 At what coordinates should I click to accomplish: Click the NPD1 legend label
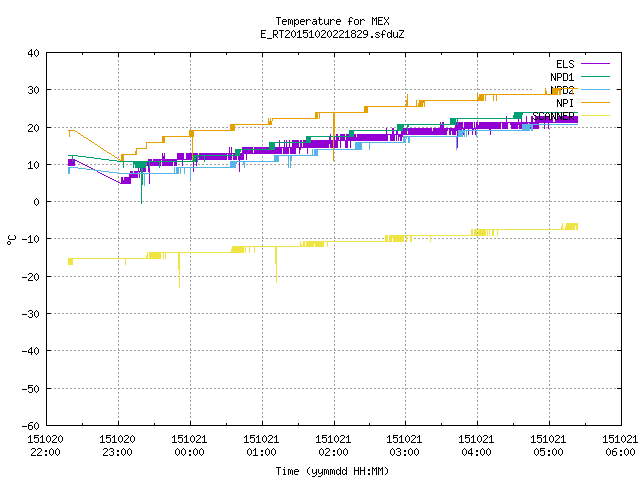click(562, 77)
